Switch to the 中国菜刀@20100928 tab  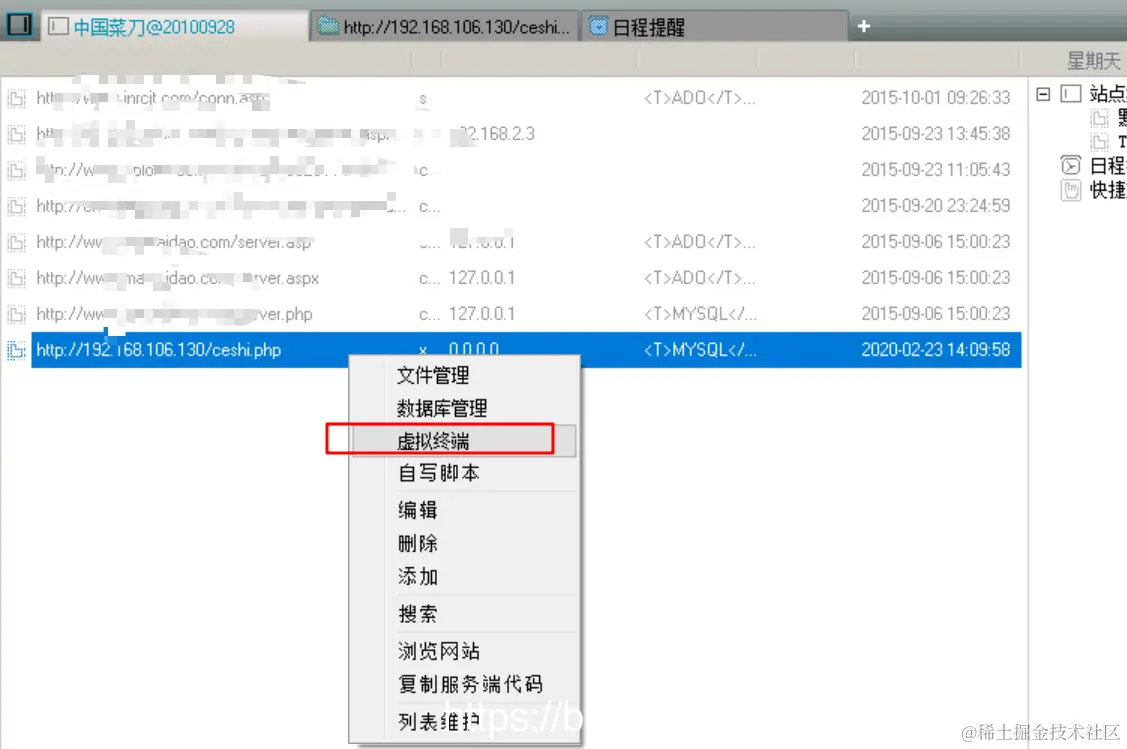(175, 27)
